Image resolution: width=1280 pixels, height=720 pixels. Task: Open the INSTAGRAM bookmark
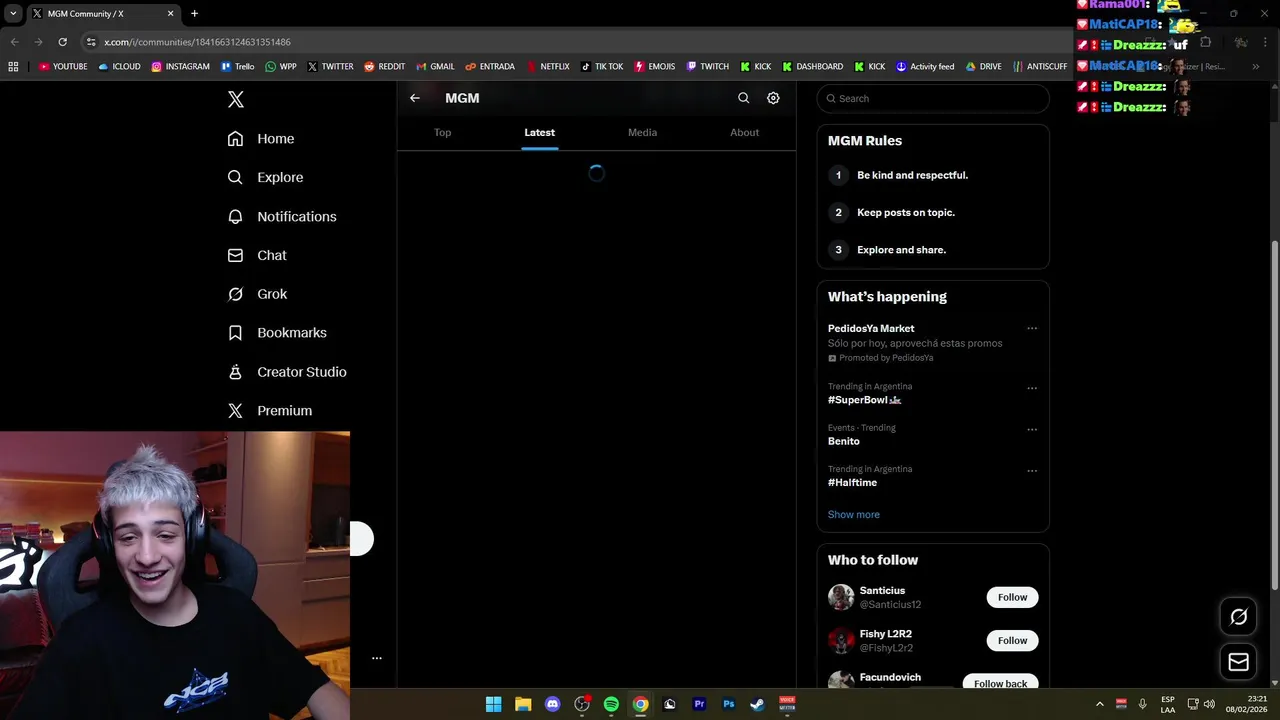181,67
